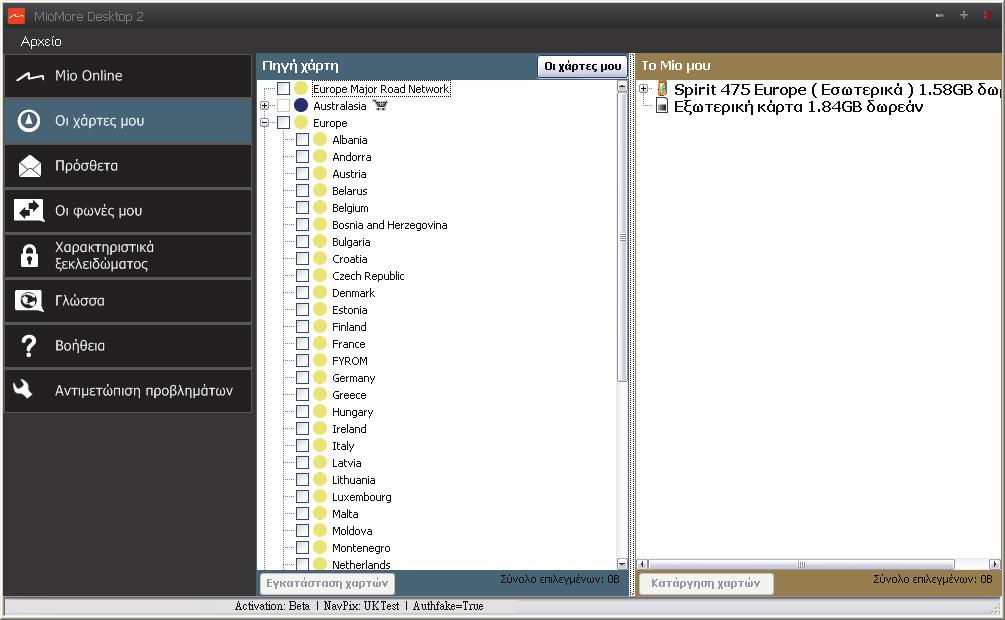The image size is (1005, 620).
Task: Click yellow map dot next to Greece
Action: [x=320, y=394]
